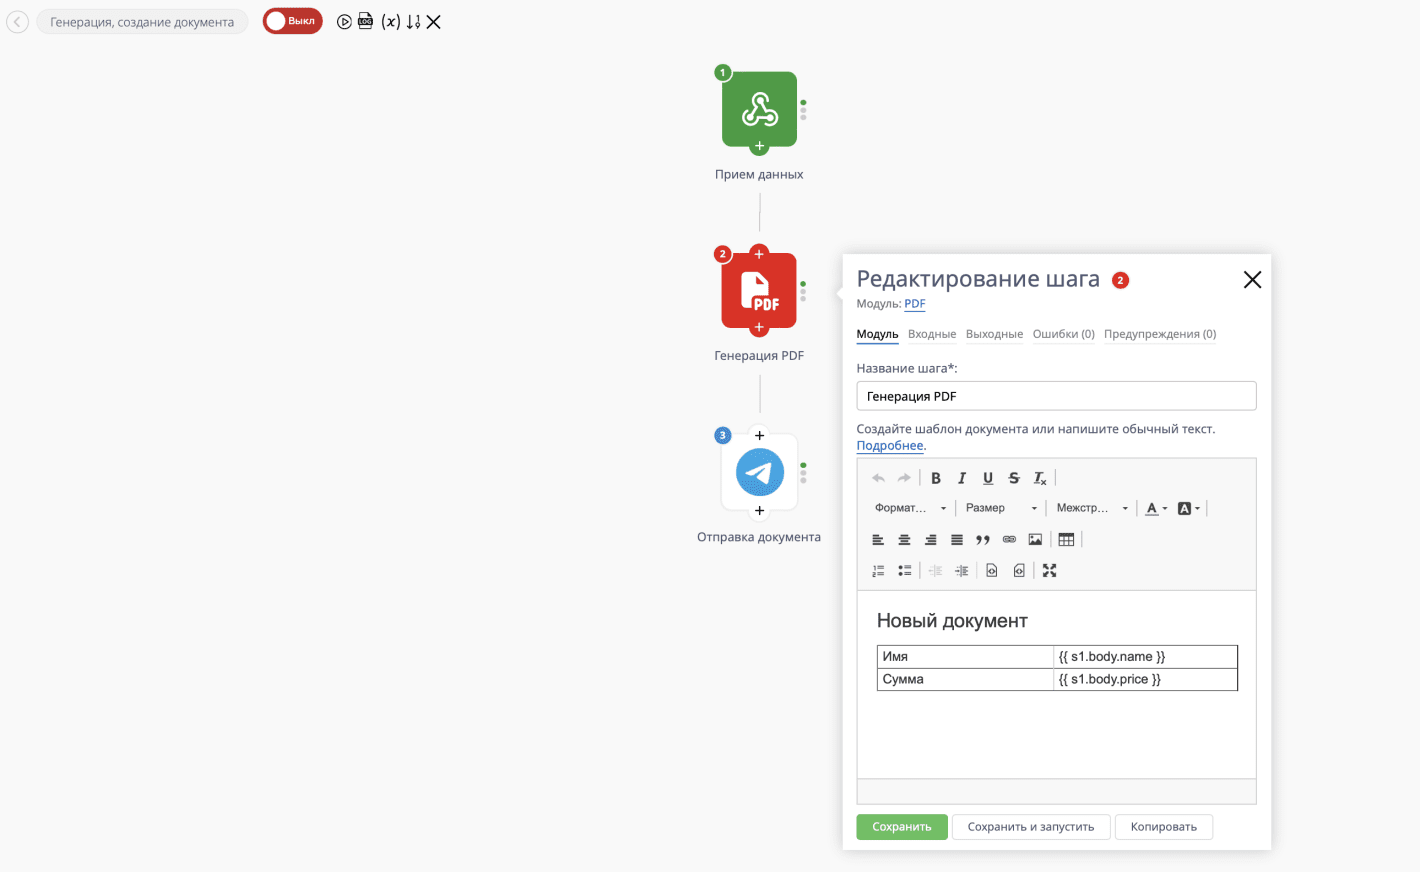Open the 'Формат' dropdown
Screen dimensions: 1420x872
(x=910, y=508)
